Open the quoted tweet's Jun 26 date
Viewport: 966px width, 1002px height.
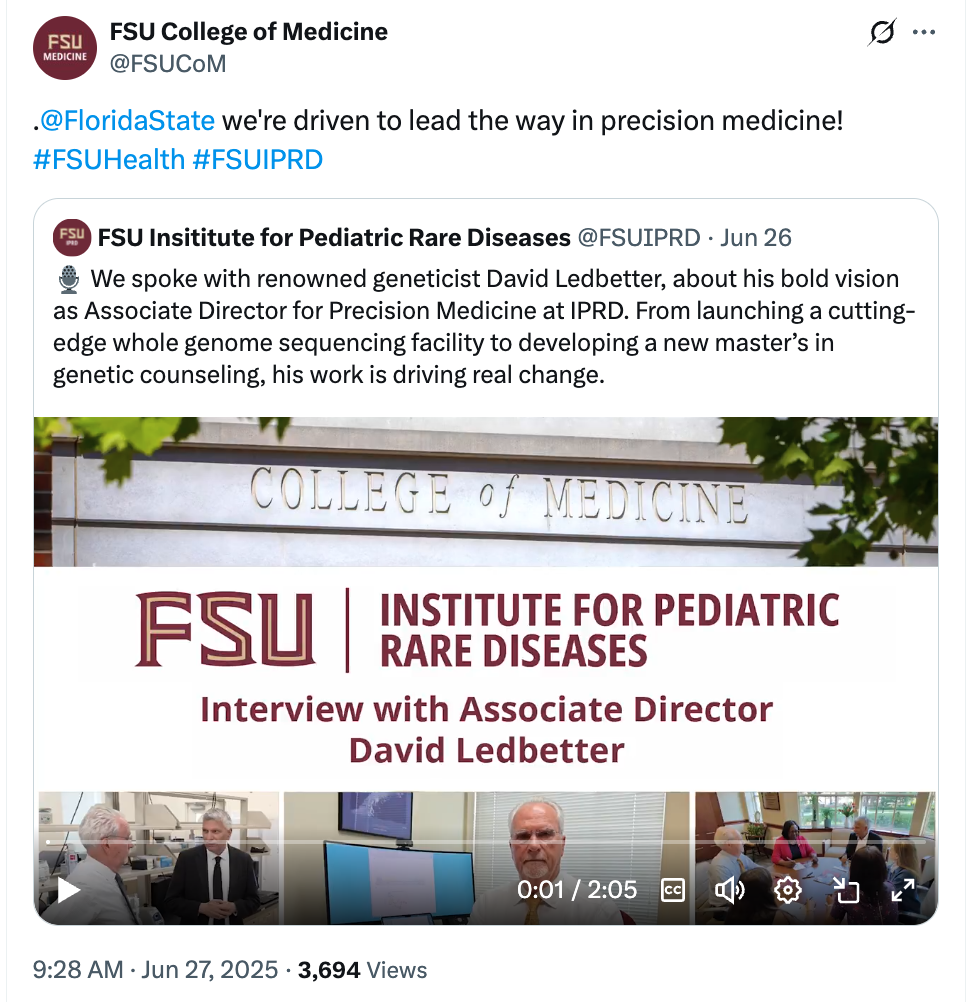coord(756,237)
